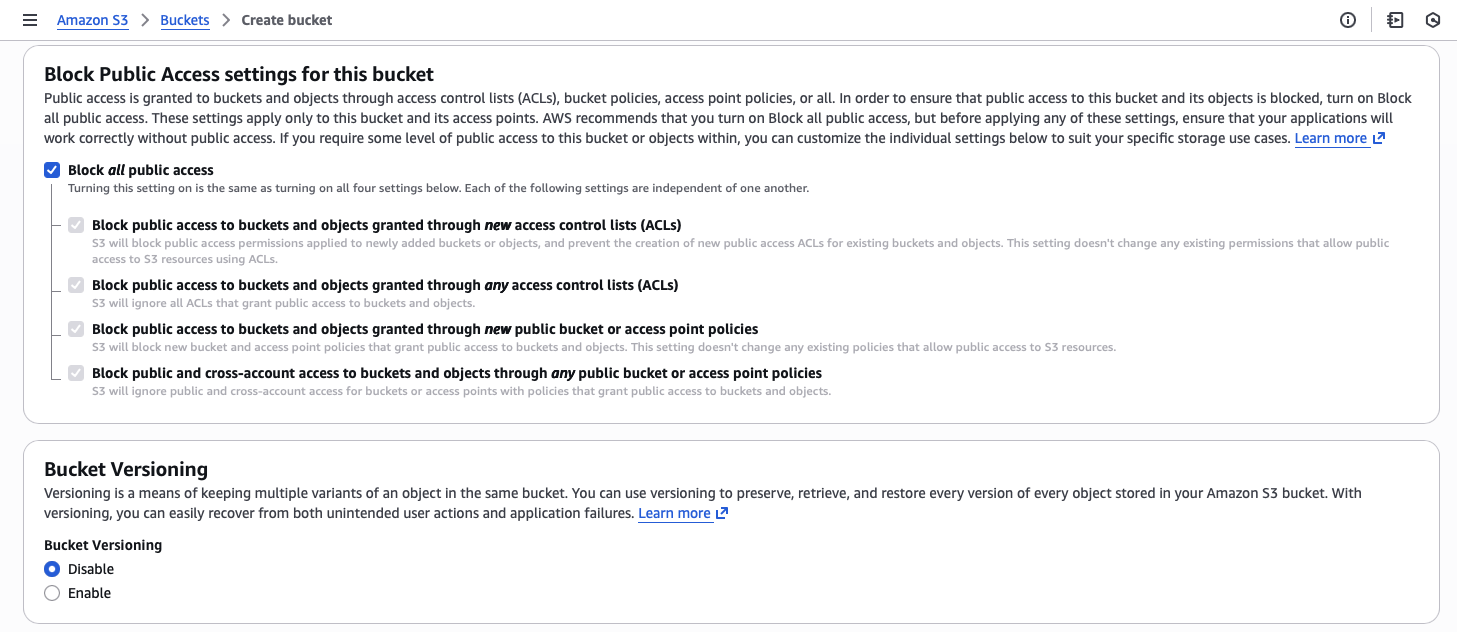The width and height of the screenshot is (1457, 632).
Task: Click the Enable versioning label text
Action: coord(89,593)
